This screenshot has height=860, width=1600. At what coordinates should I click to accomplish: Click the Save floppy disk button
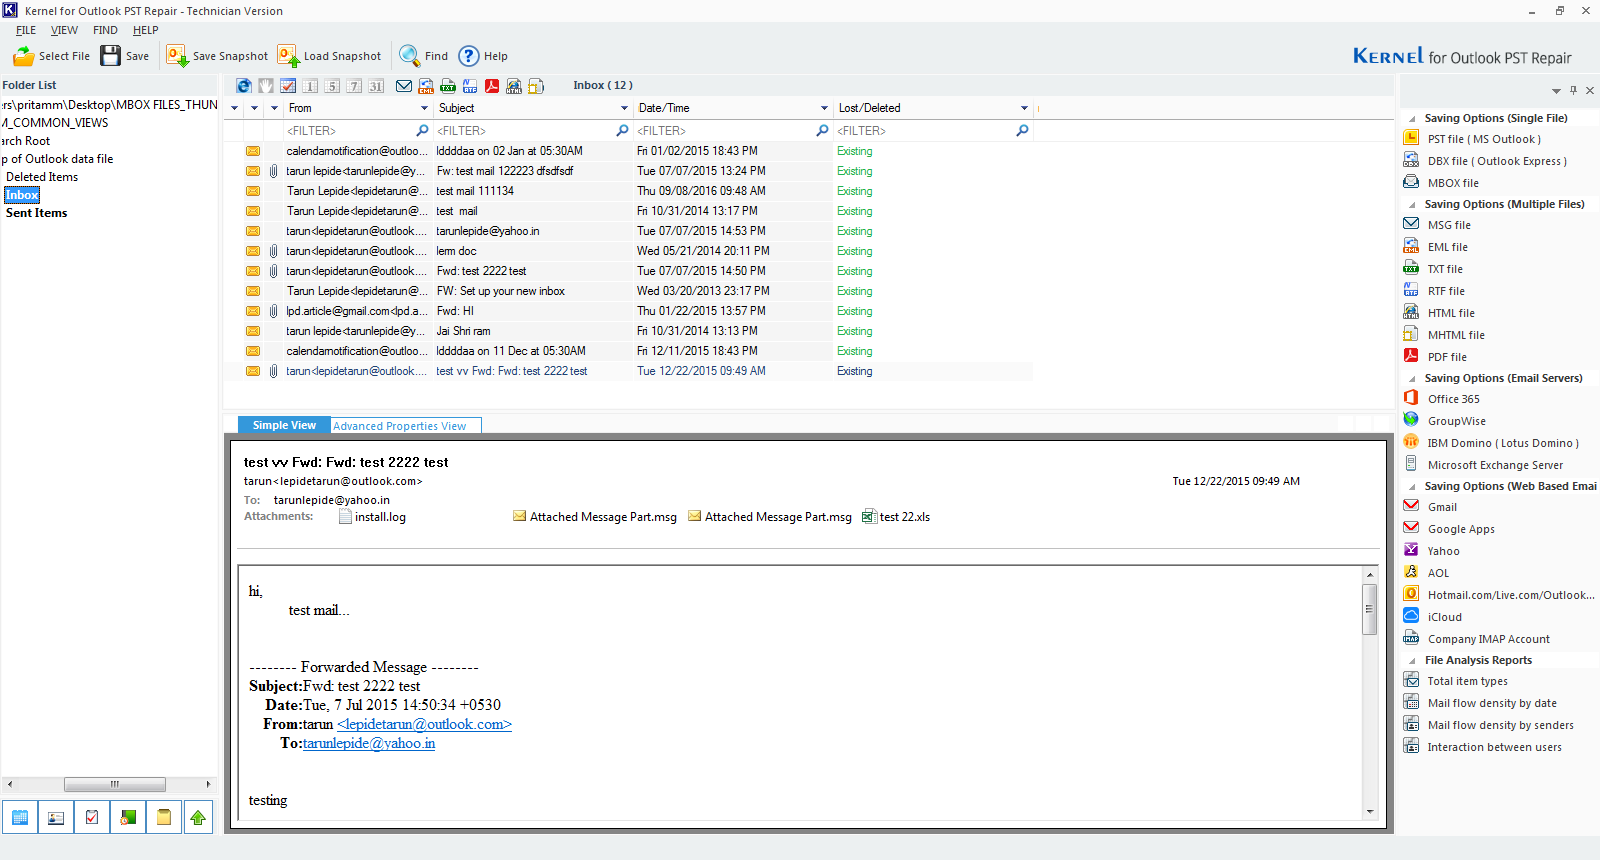(x=125, y=56)
